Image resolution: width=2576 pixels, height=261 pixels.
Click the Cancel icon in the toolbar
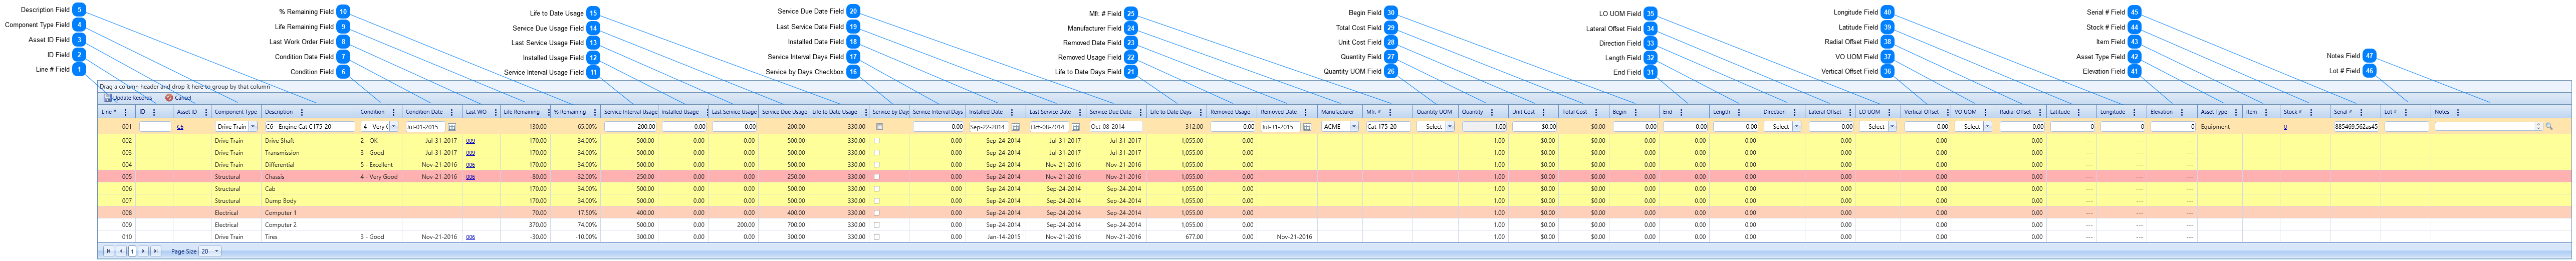(169, 98)
